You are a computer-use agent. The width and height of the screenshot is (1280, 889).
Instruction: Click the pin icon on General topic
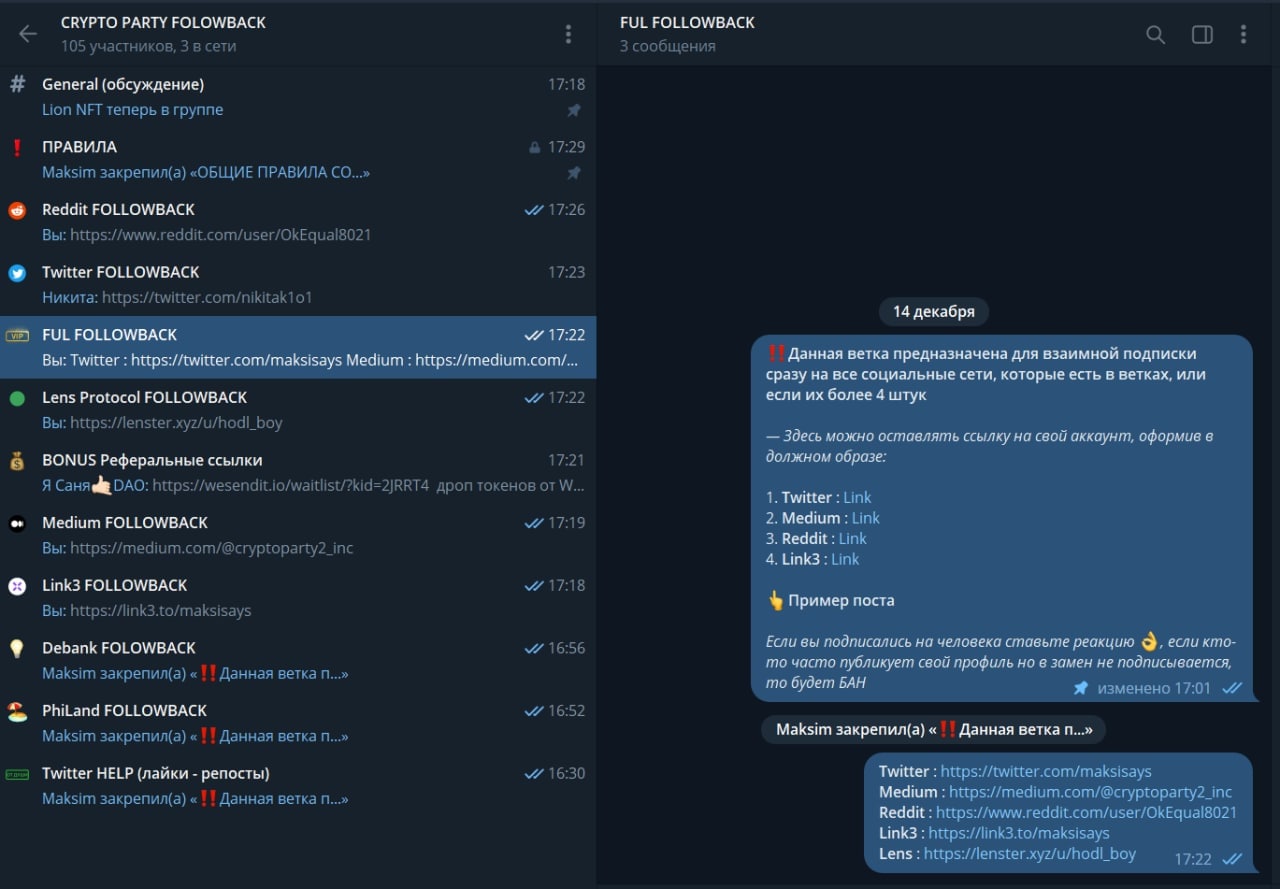click(x=574, y=110)
